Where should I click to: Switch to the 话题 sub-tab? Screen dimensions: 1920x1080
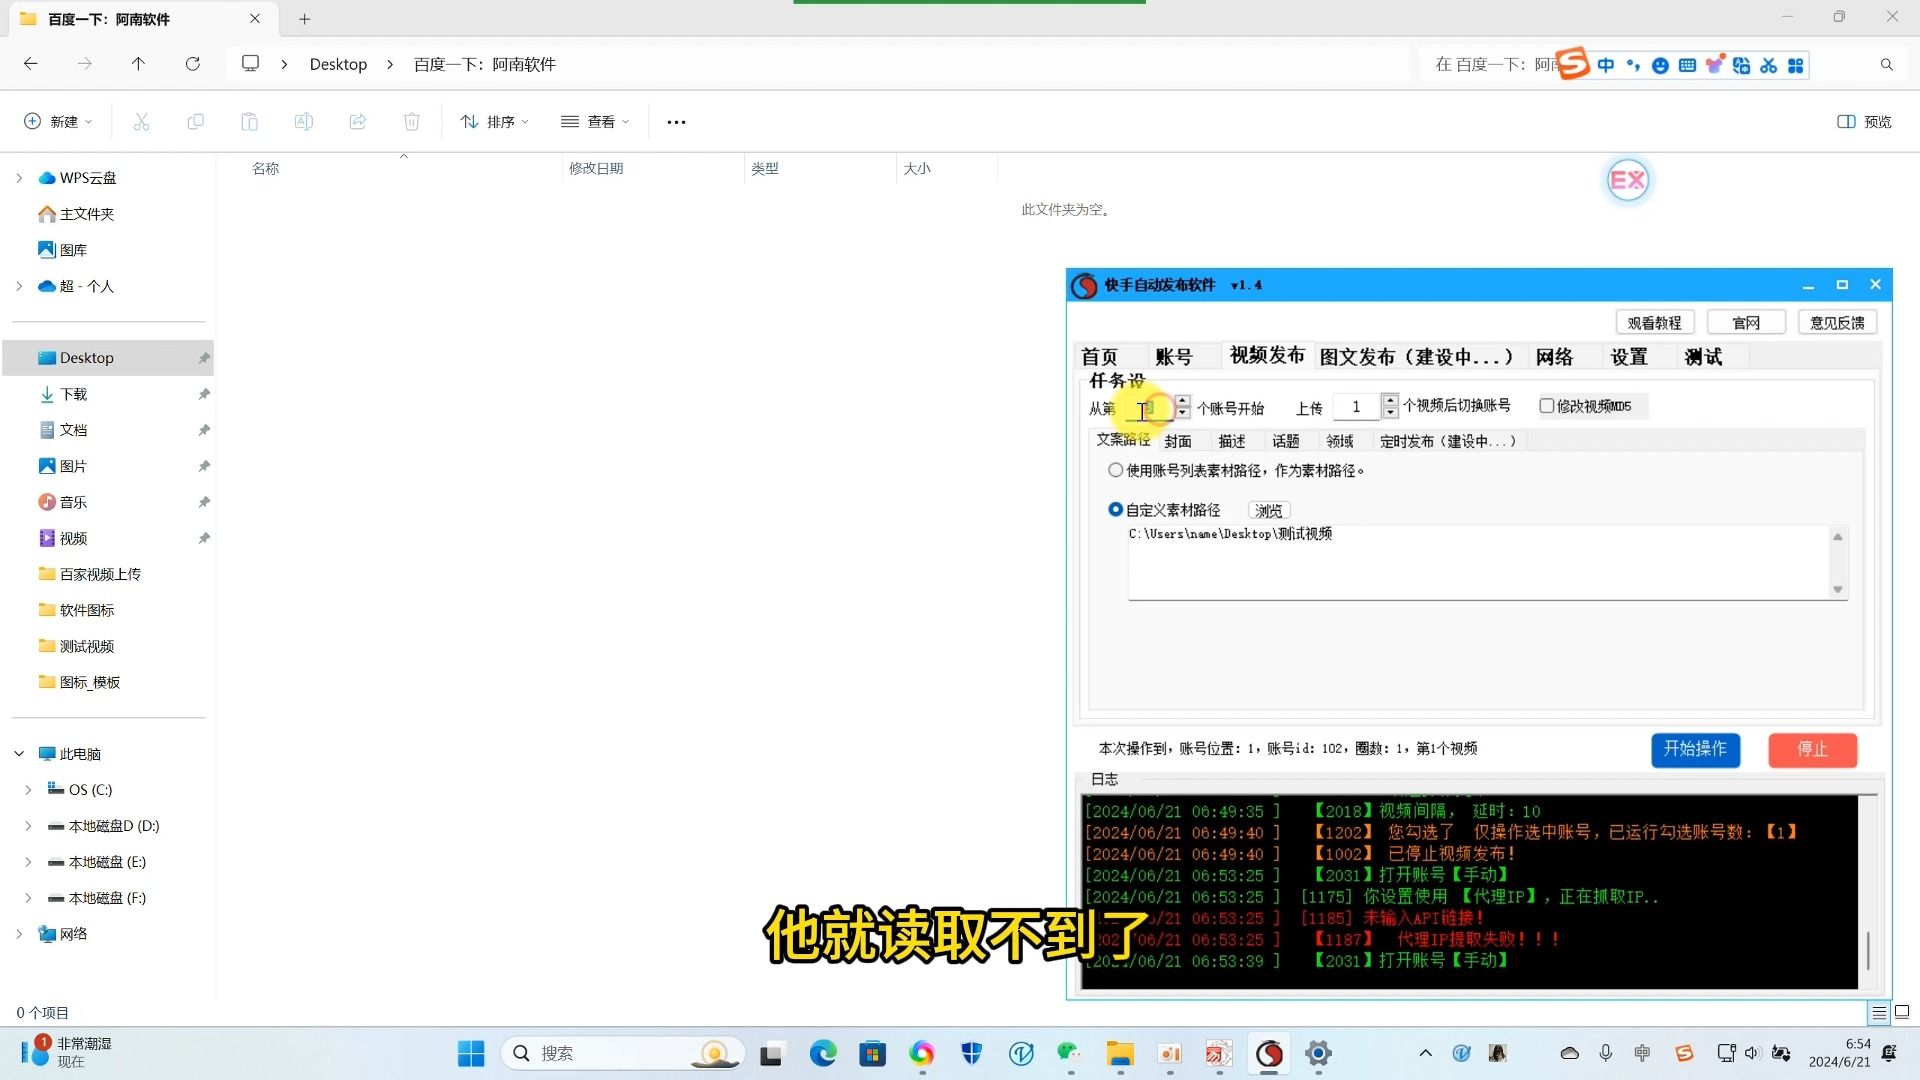click(x=1286, y=441)
